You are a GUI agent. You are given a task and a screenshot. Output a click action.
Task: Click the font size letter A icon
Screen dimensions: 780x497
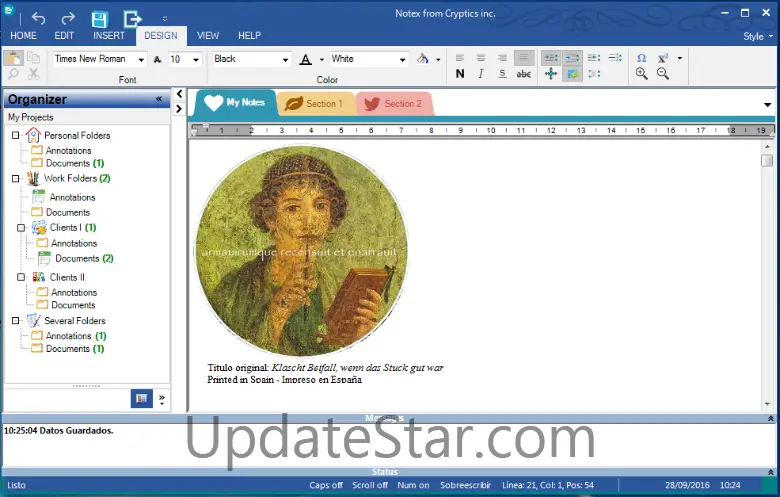click(x=158, y=60)
